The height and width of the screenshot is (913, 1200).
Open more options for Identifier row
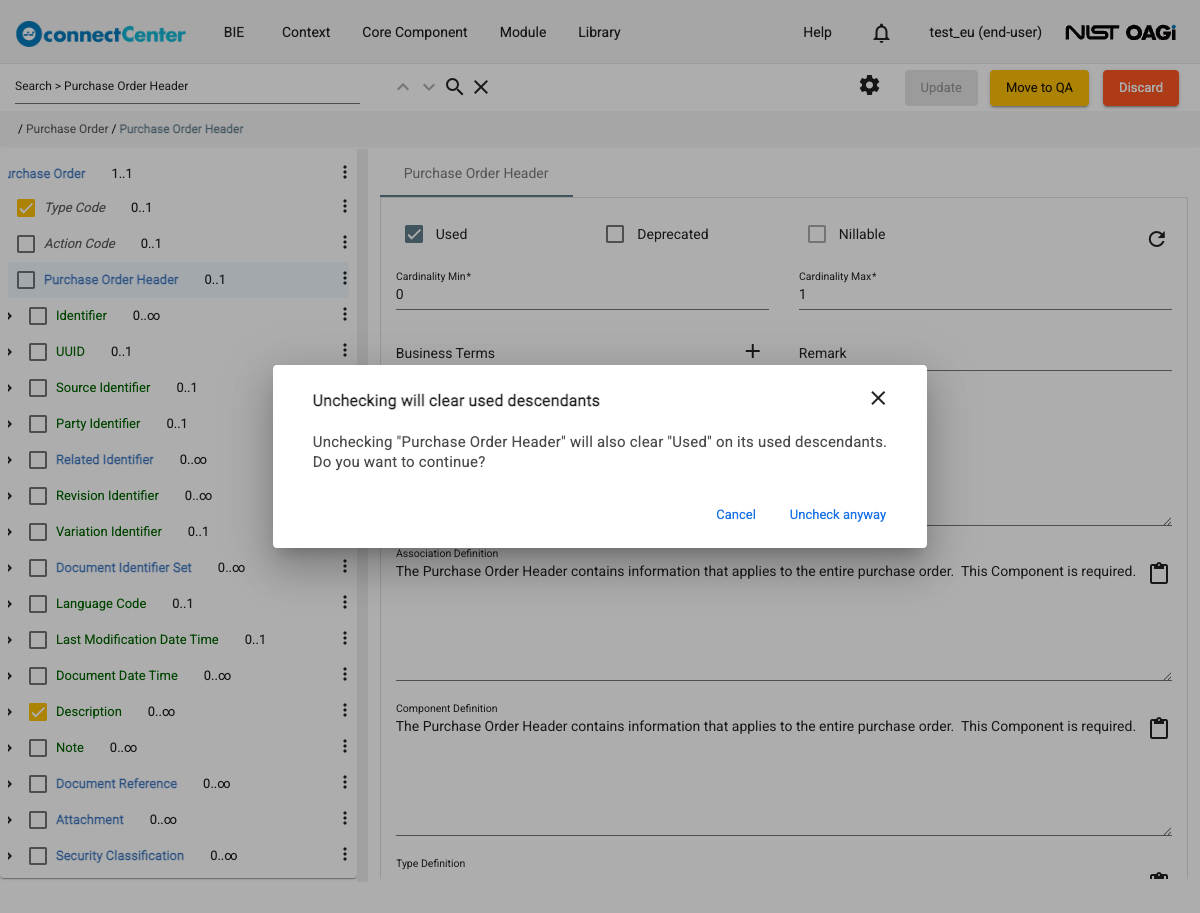click(345, 314)
